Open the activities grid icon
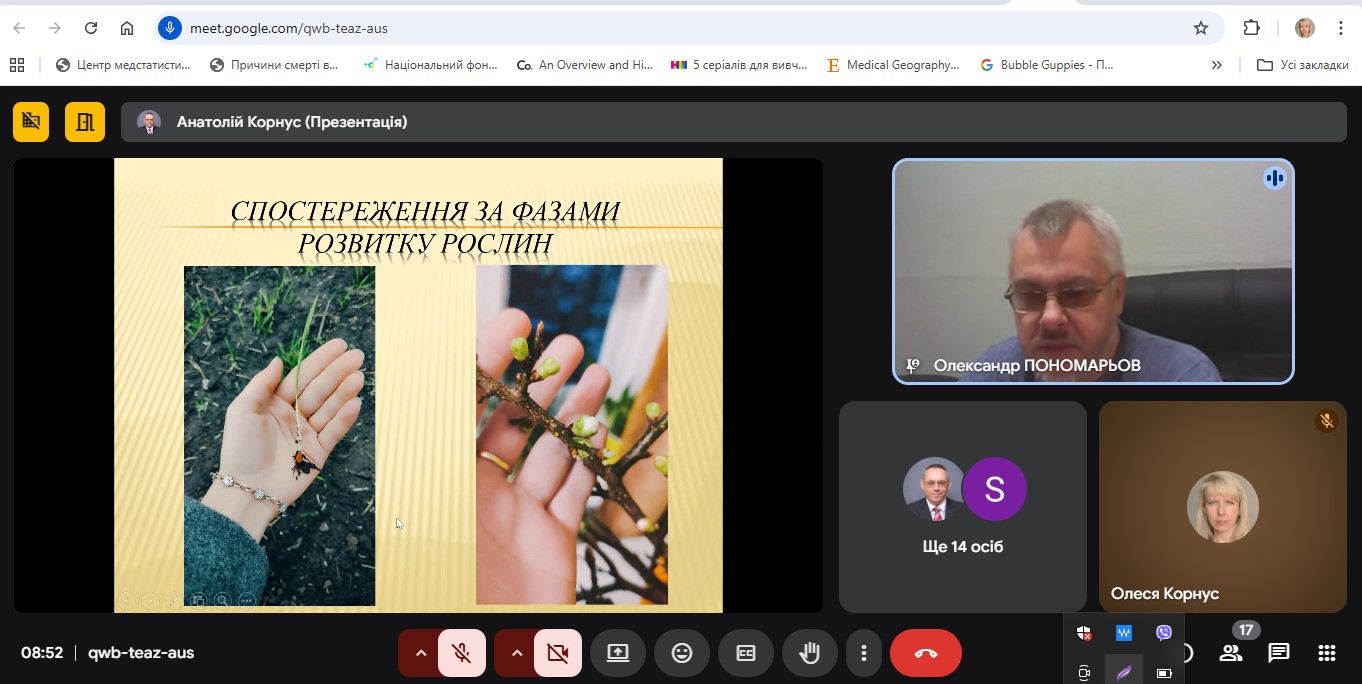The image size is (1362, 684). [x=1326, y=653]
